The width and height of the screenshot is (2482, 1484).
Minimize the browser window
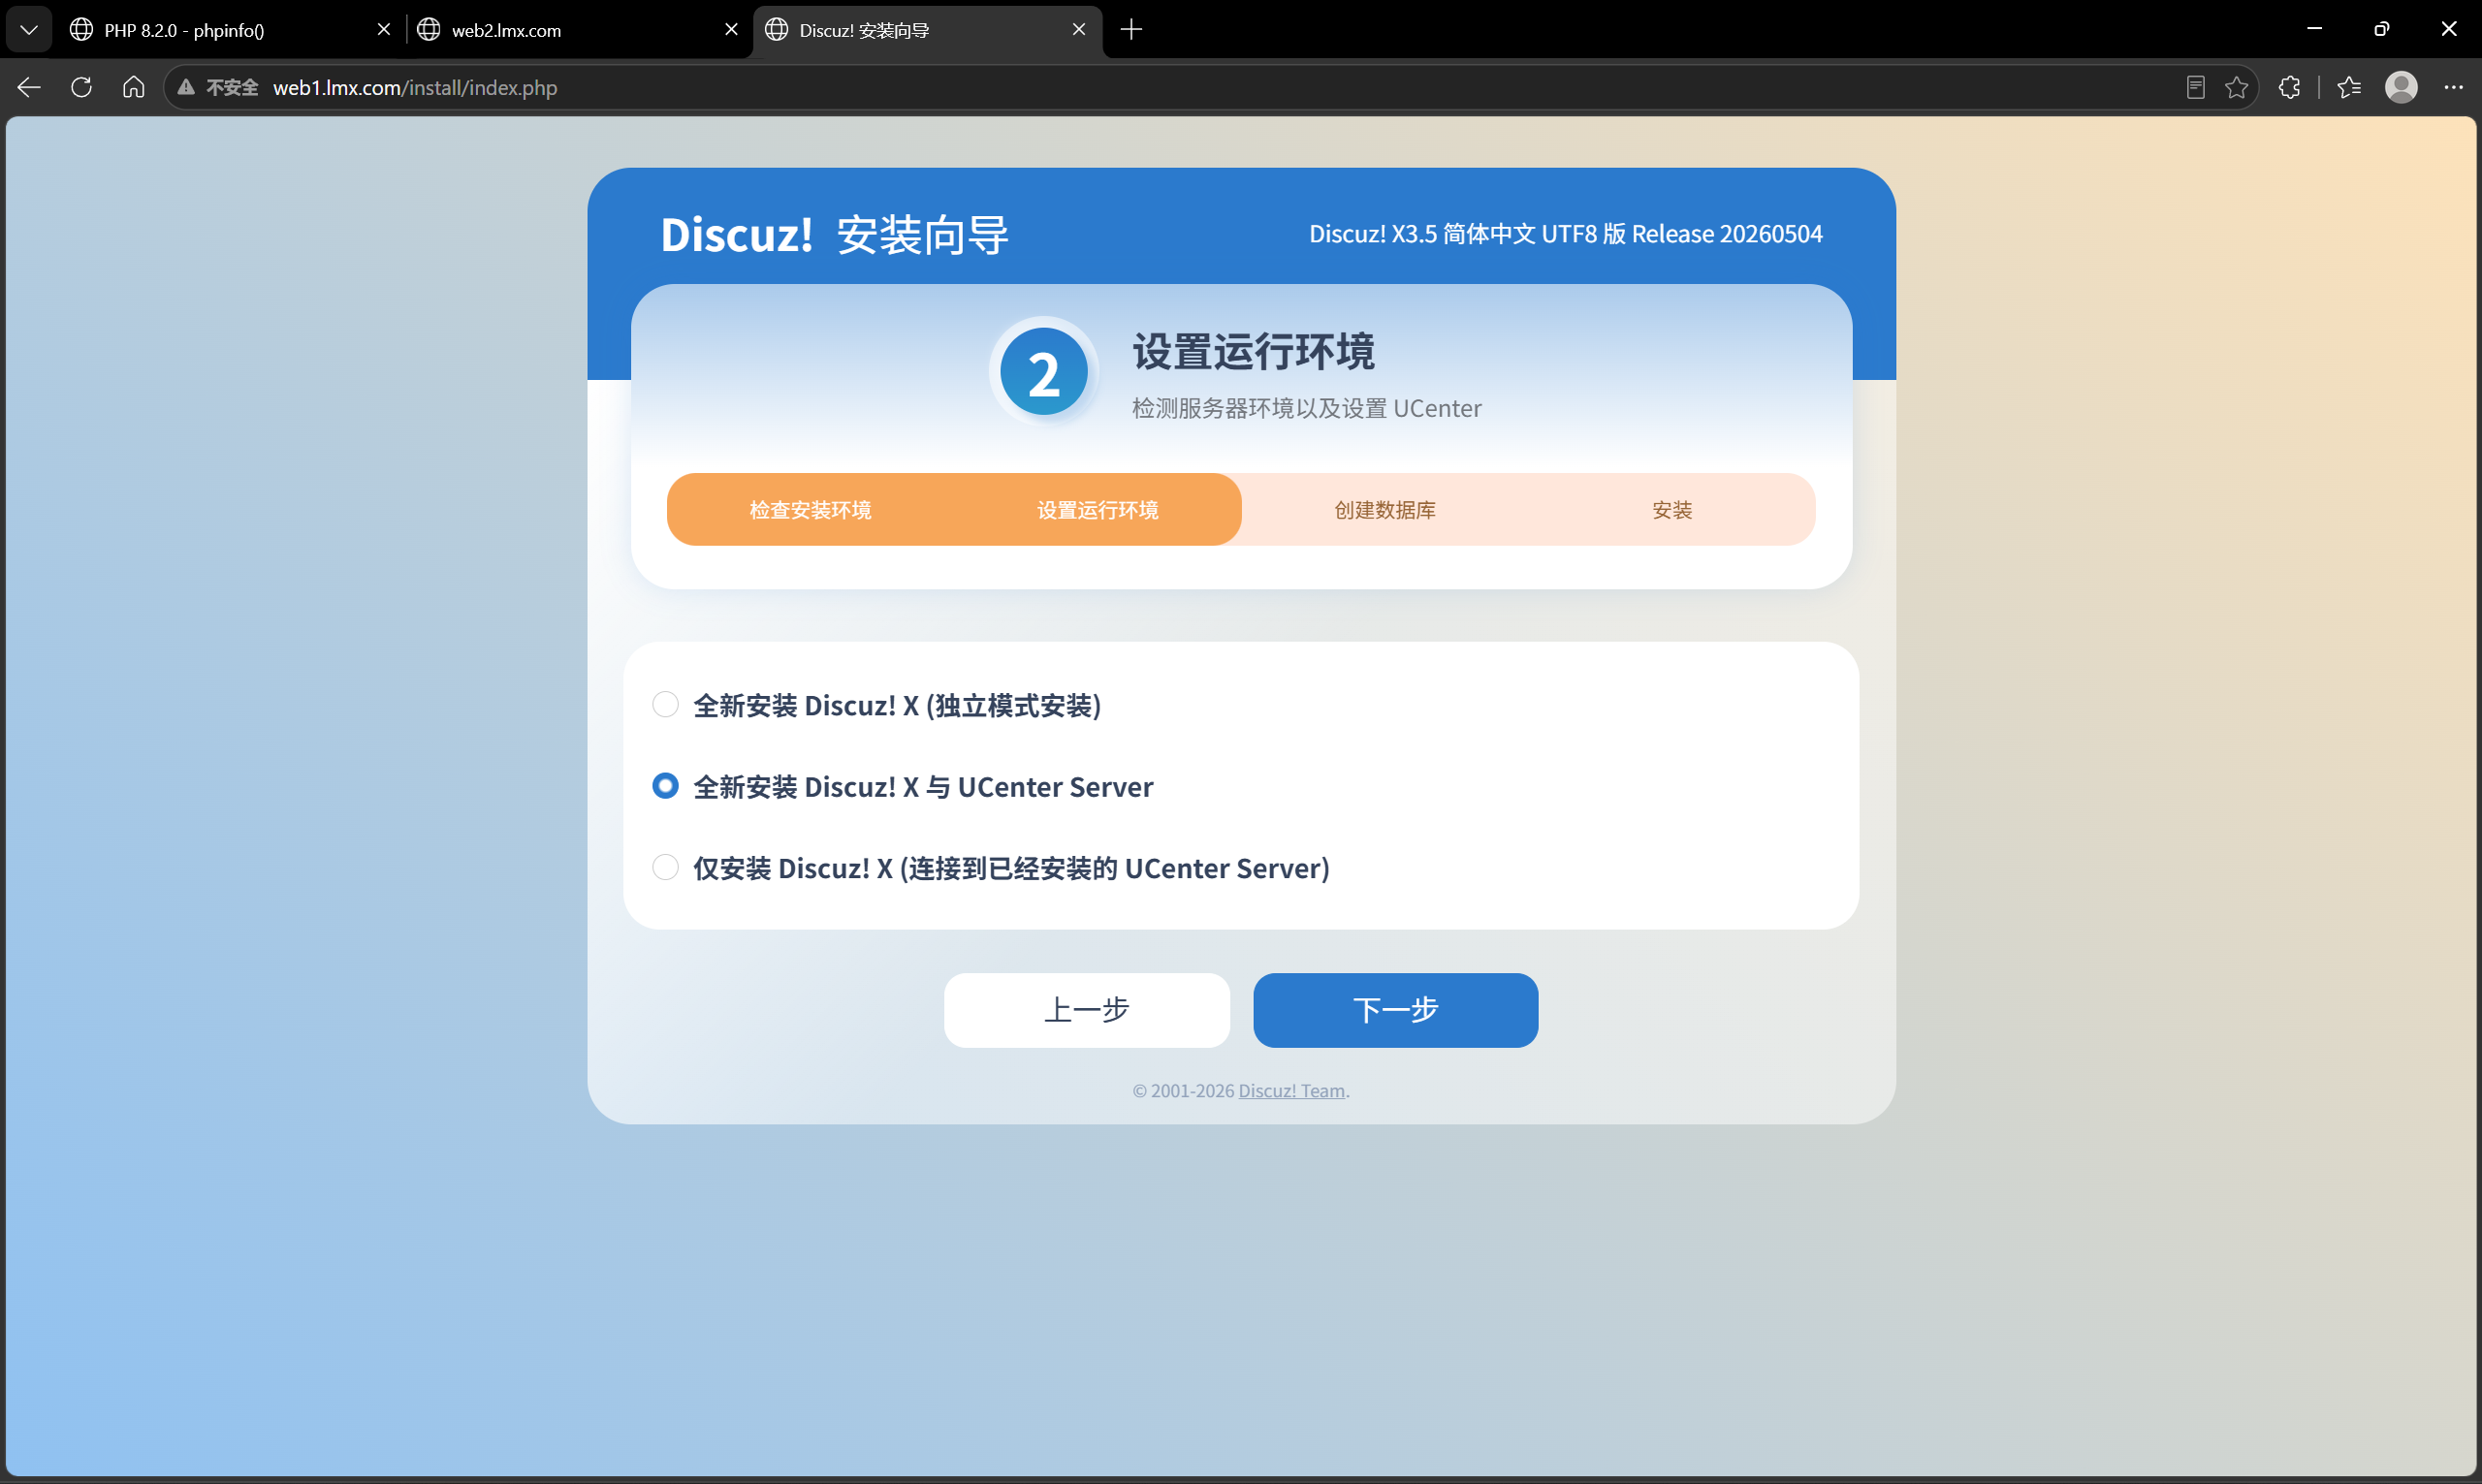pos(2313,29)
